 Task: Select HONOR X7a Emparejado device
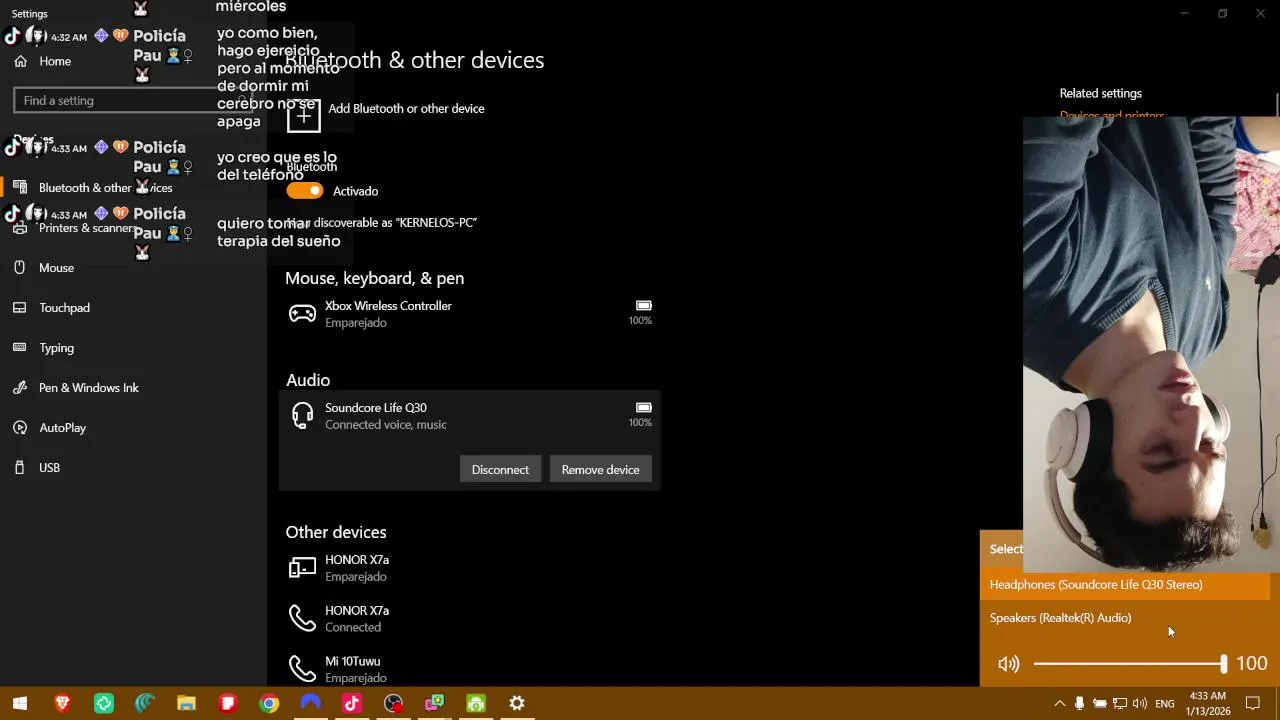470,568
